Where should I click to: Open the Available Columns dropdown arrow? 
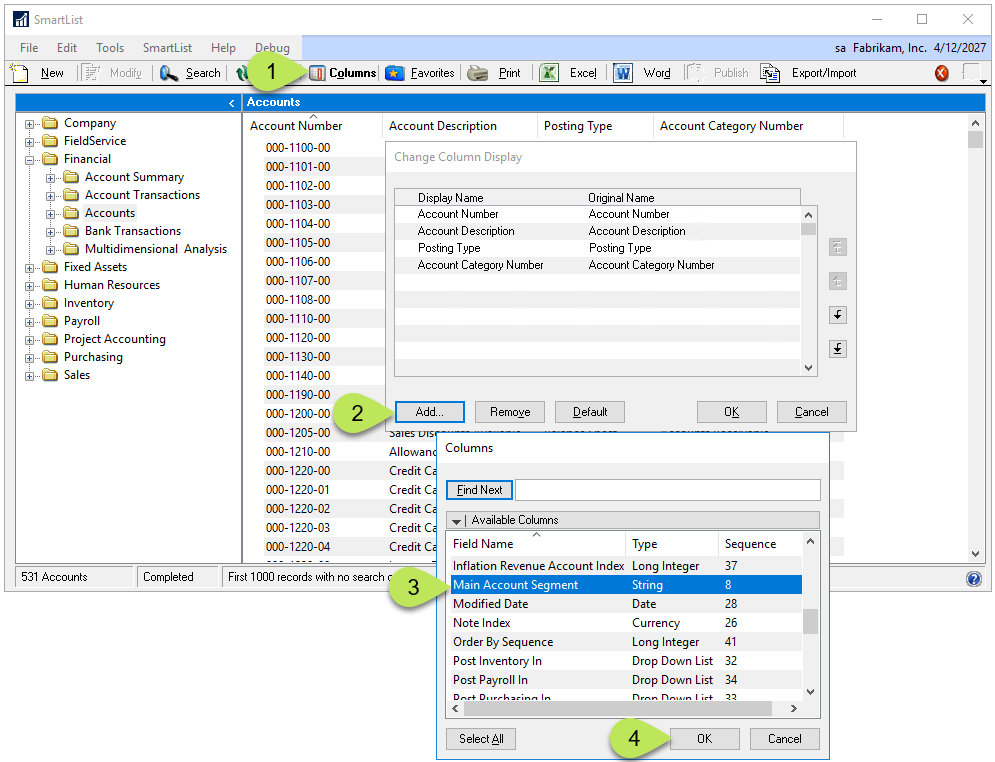pos(456,519)
